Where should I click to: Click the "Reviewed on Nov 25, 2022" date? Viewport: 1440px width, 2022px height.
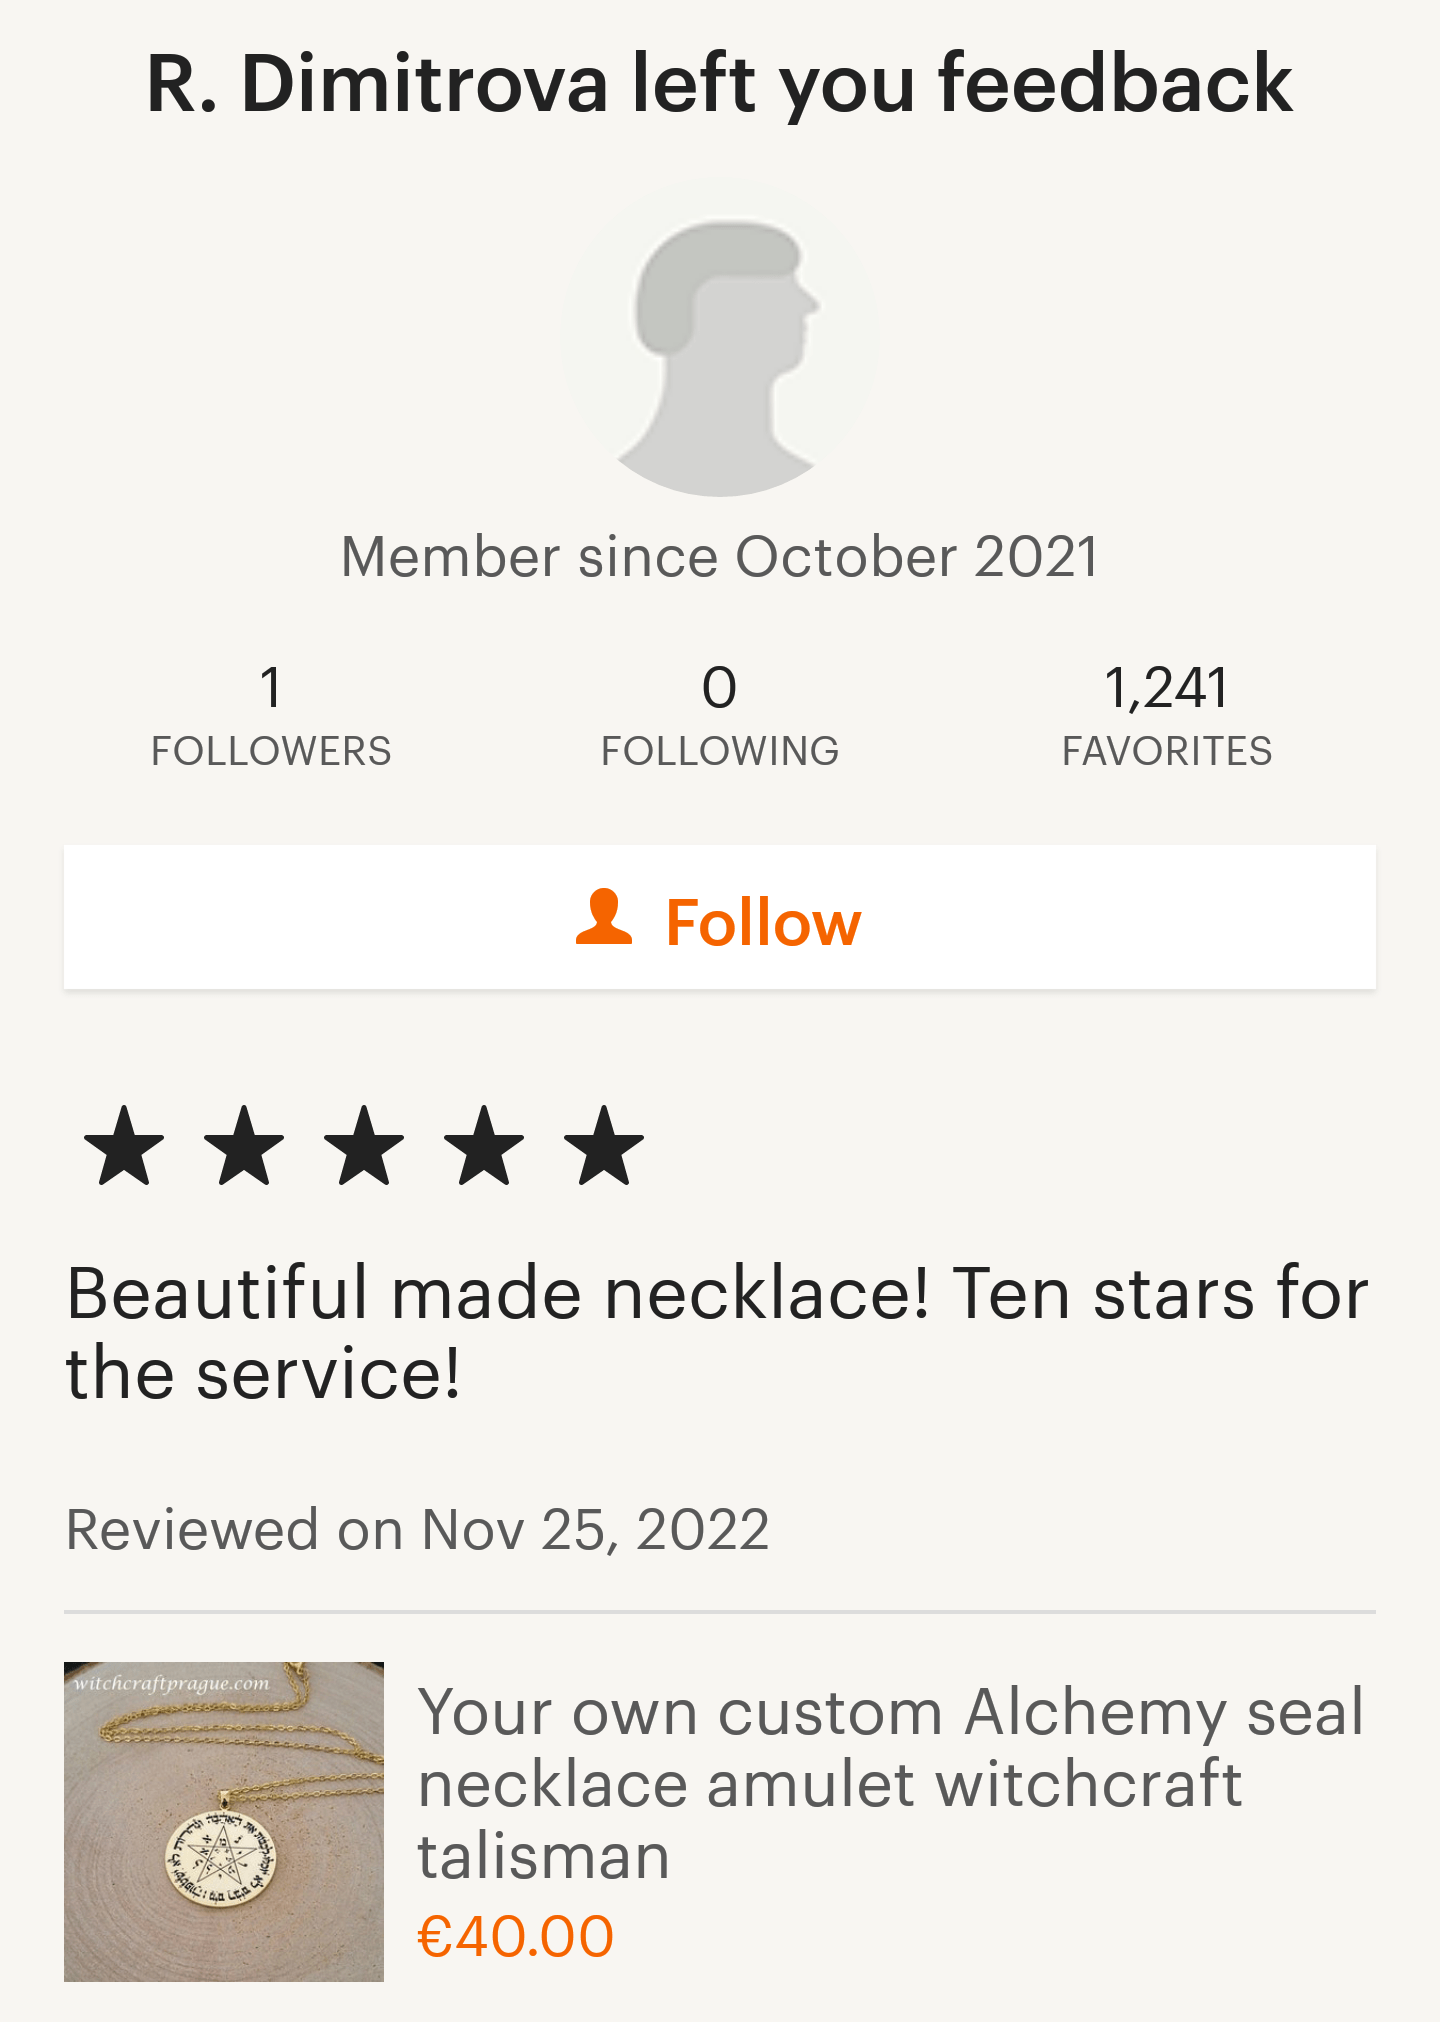pyautogui.click(x=418, y=1529)
